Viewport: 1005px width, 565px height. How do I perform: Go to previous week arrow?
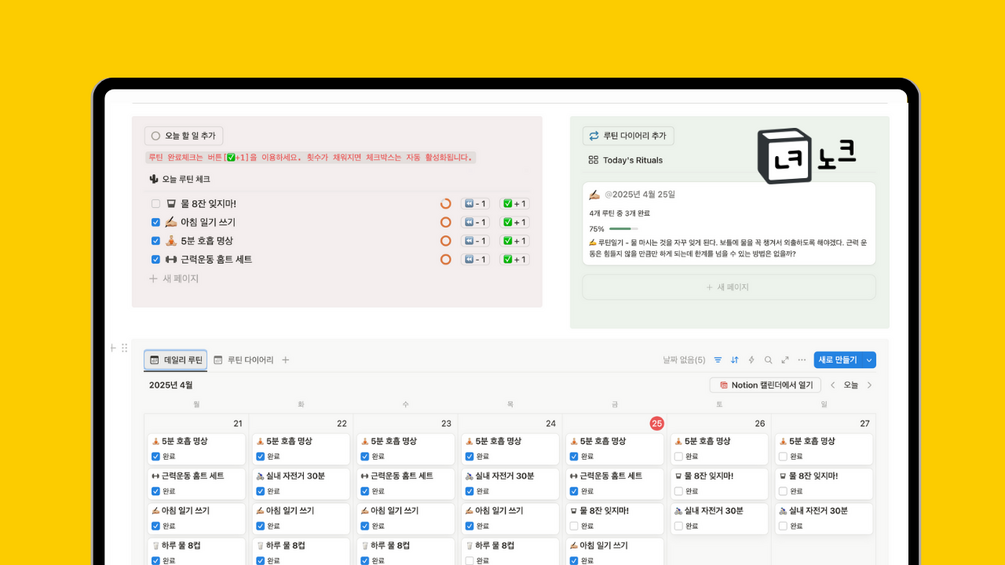click(833, 385)
